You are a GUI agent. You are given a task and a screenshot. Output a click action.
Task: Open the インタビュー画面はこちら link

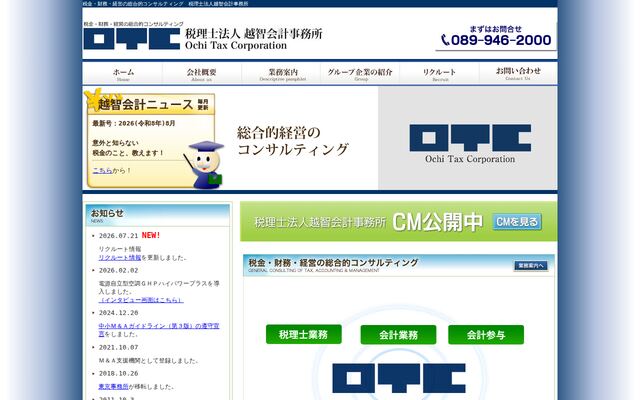141,300
